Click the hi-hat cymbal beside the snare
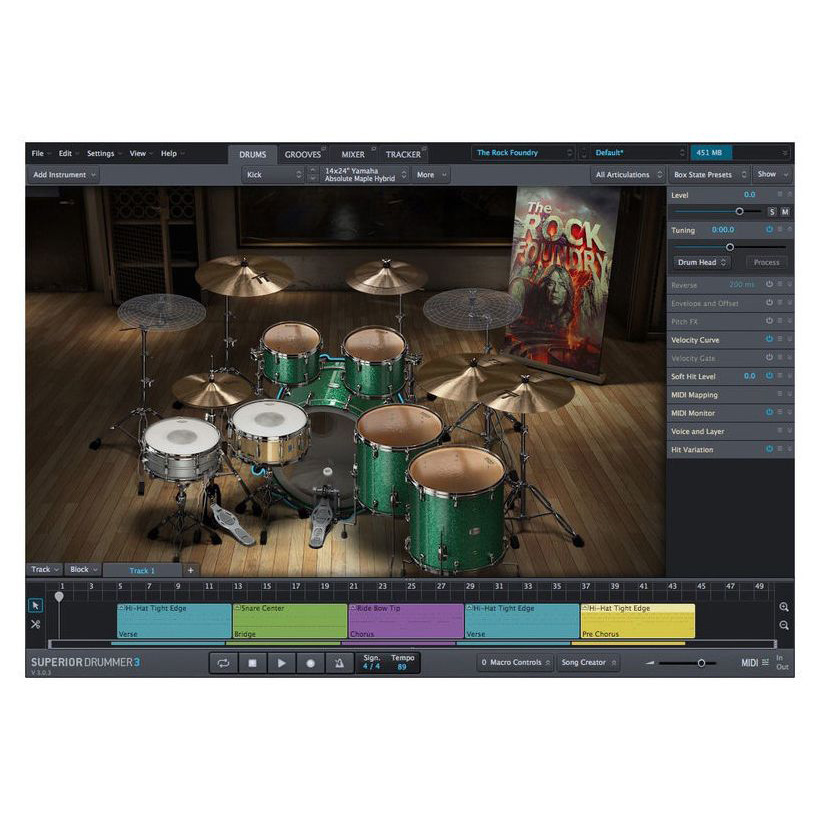The width and height of the screenshot is (820, 820). pos(212,390)
